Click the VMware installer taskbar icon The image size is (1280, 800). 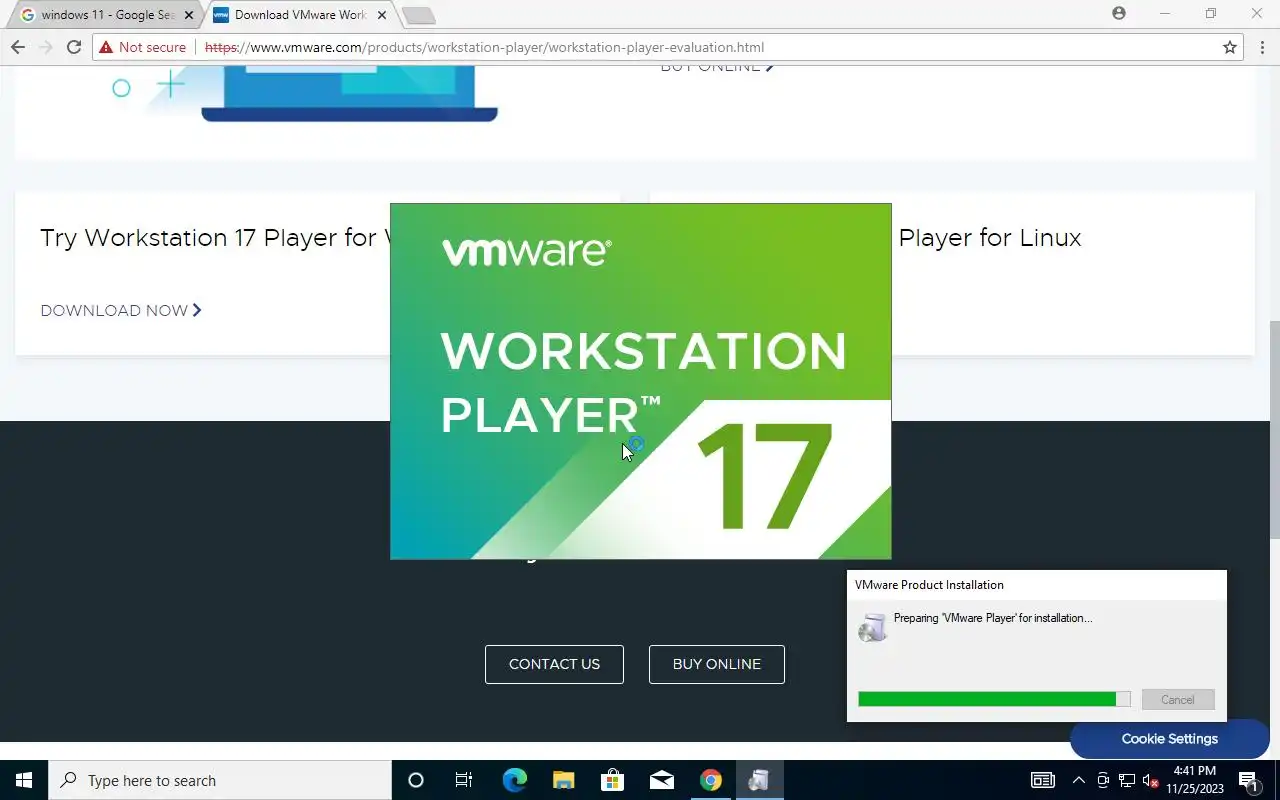(x=759, y=780)
